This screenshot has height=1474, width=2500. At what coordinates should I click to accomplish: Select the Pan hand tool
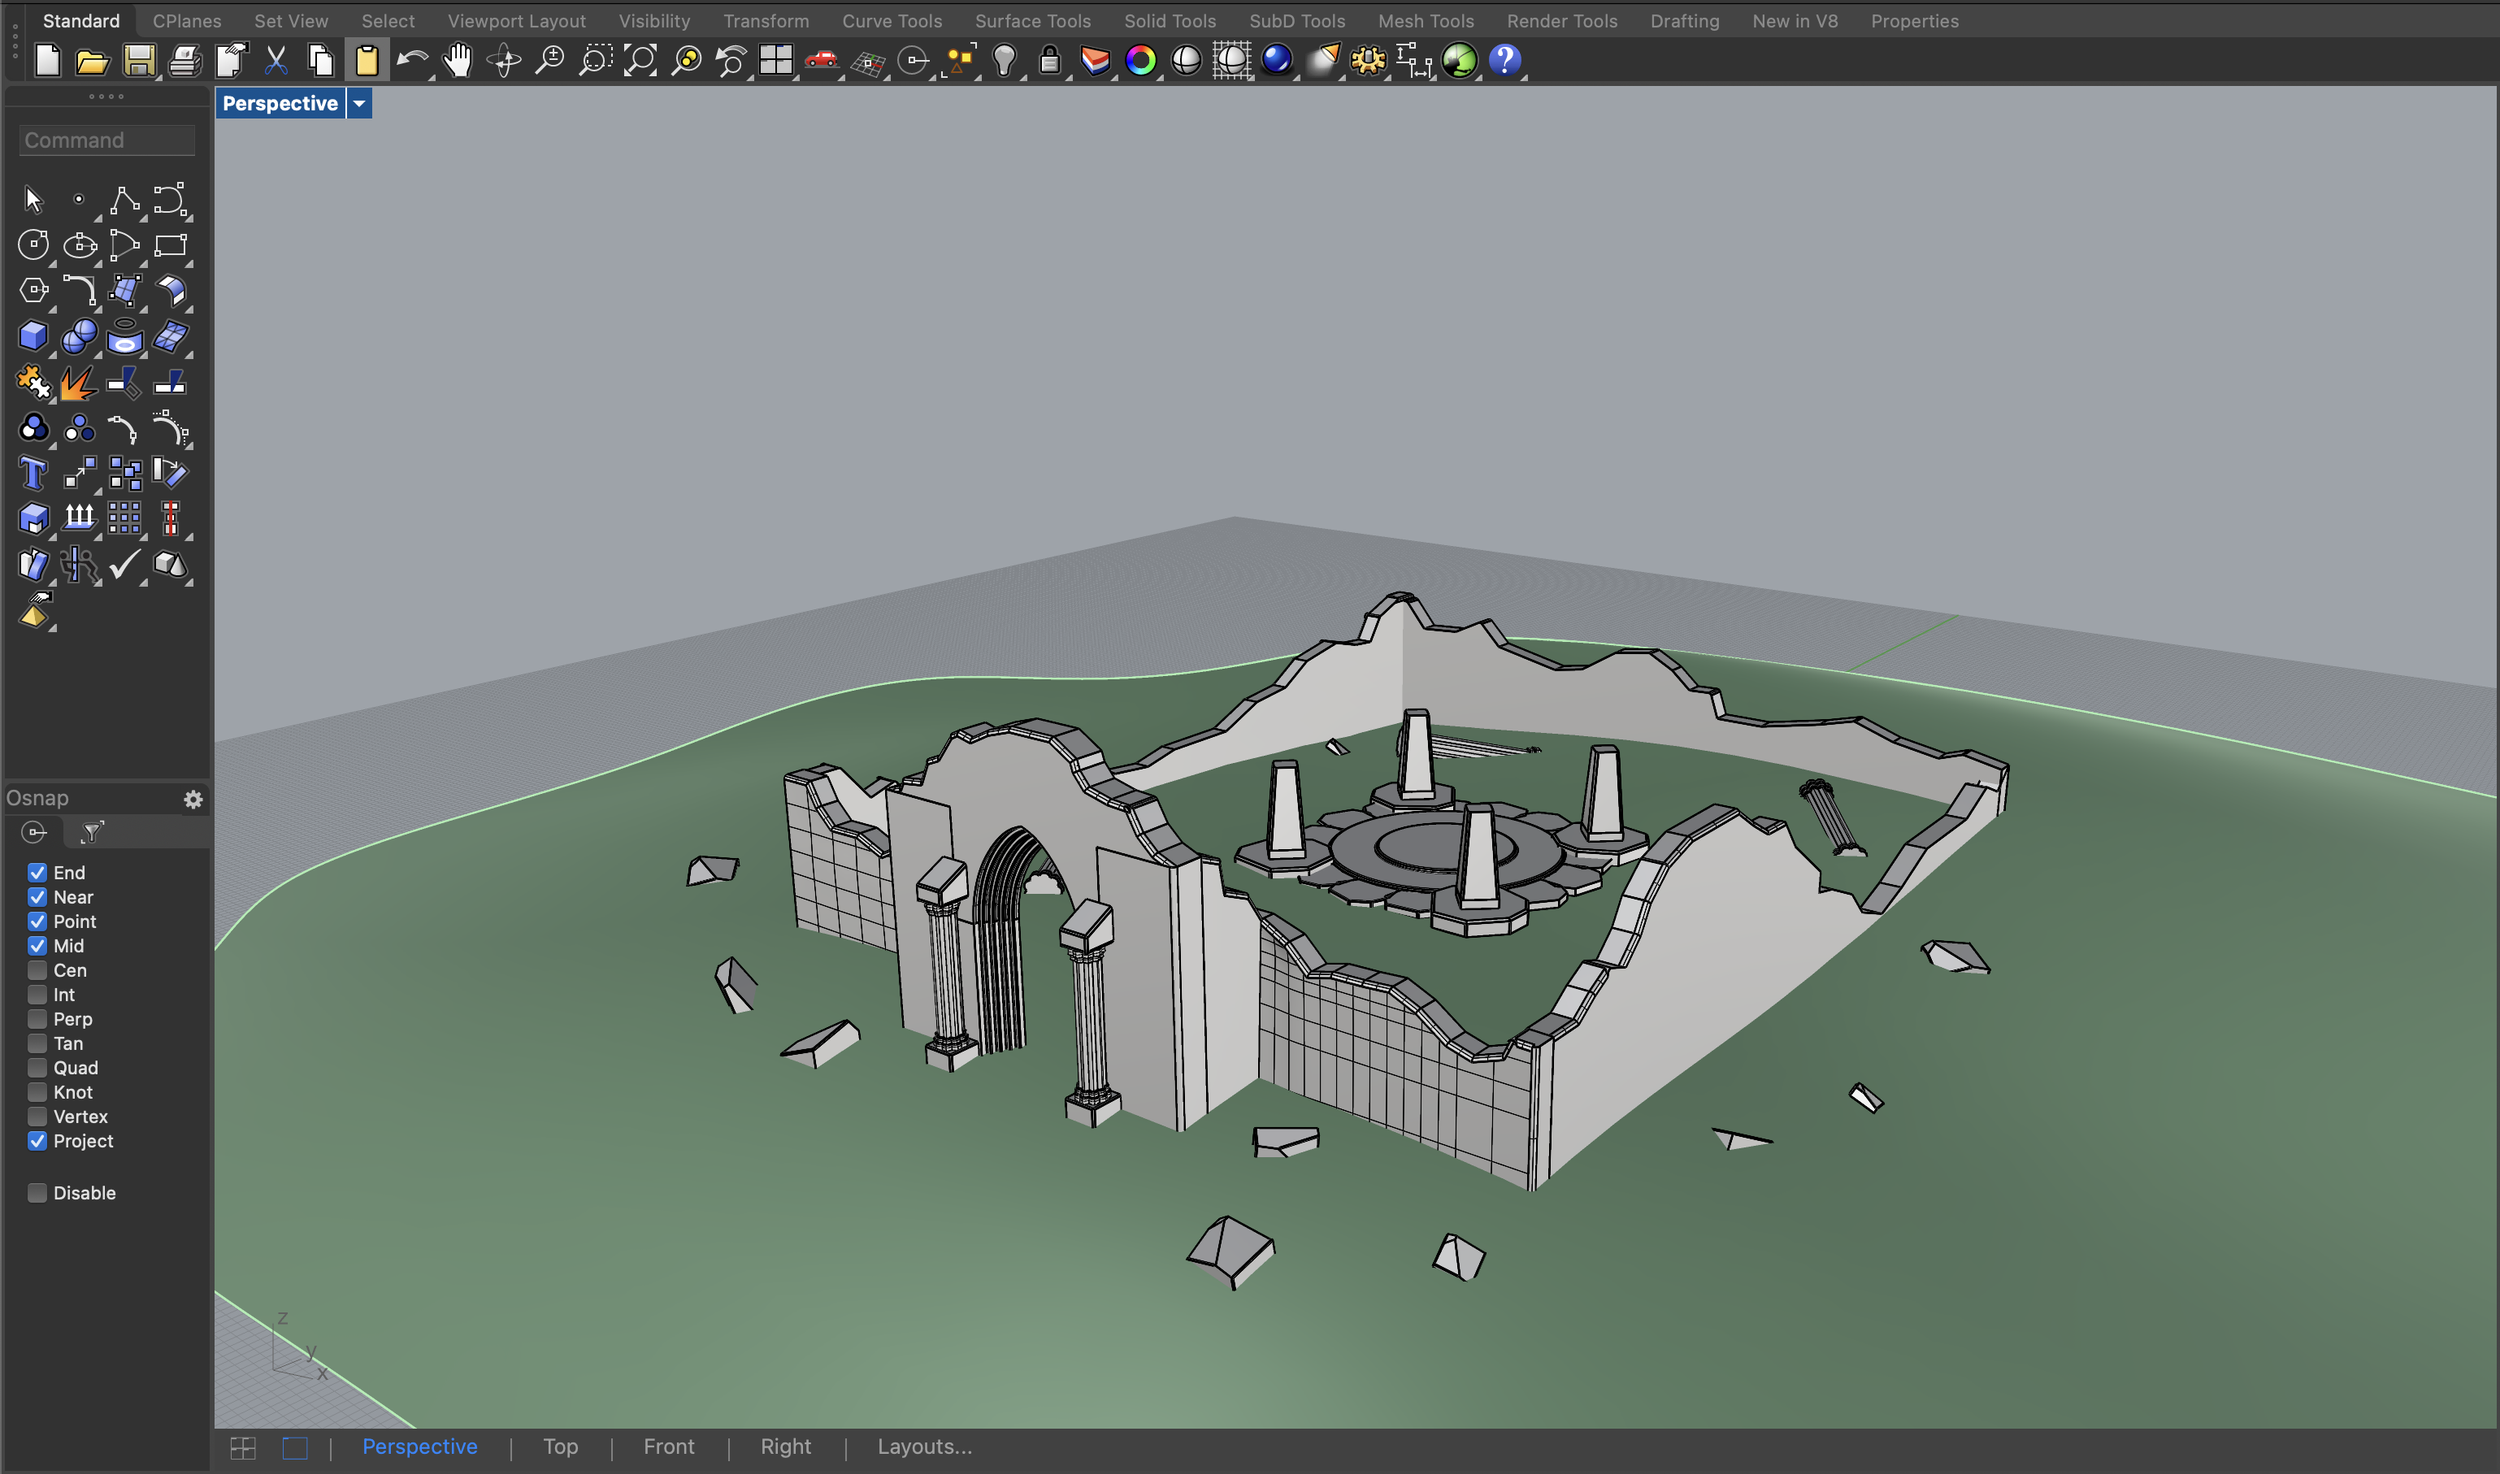coord(458,61)
